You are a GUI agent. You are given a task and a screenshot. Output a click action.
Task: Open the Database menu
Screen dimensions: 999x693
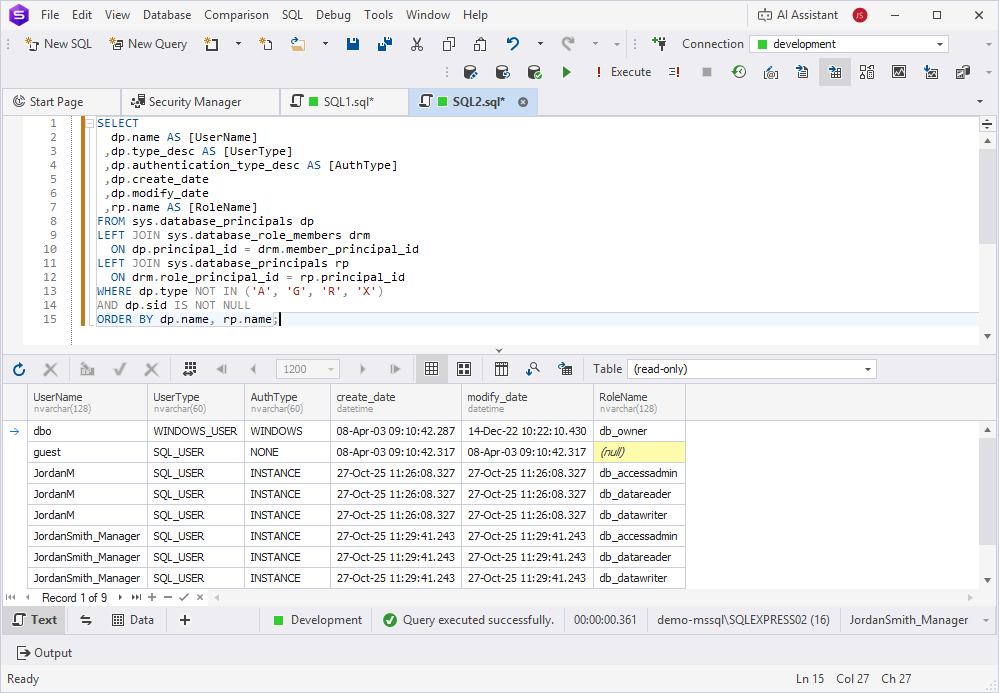pos(166,15)
